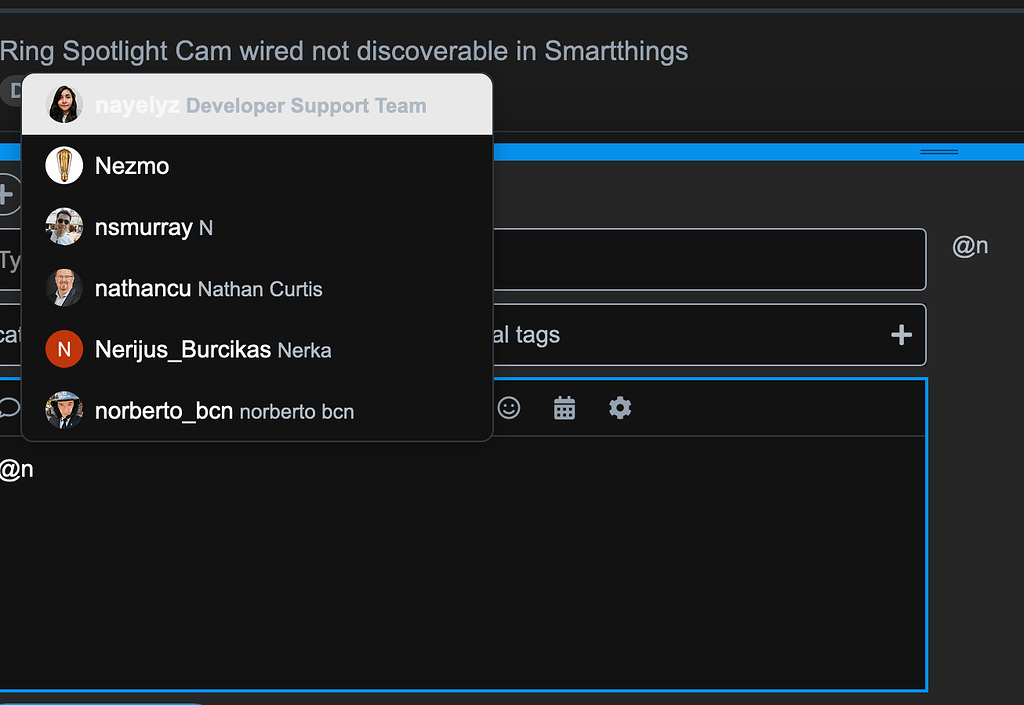Grab the composer resize handle
This screenshot has height=705, width=1024.
pos(938,152)
